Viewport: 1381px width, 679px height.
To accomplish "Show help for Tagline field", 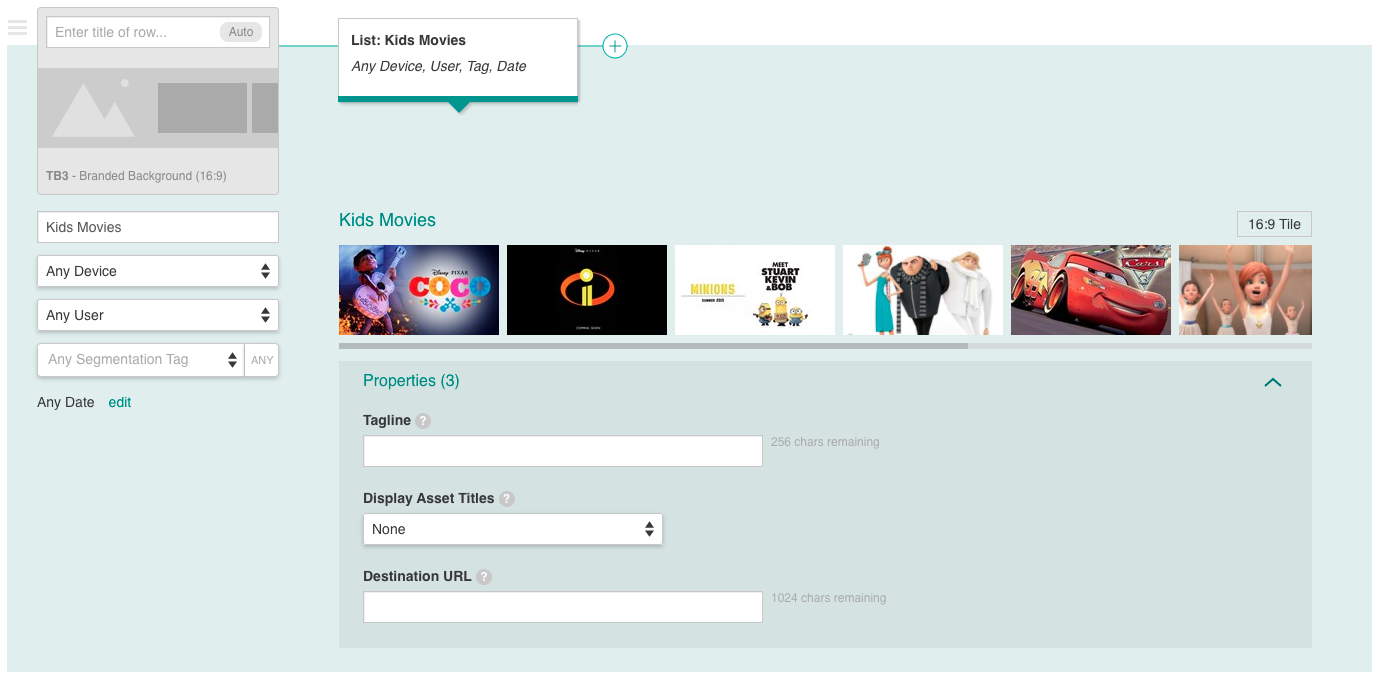I will [423, 421].
